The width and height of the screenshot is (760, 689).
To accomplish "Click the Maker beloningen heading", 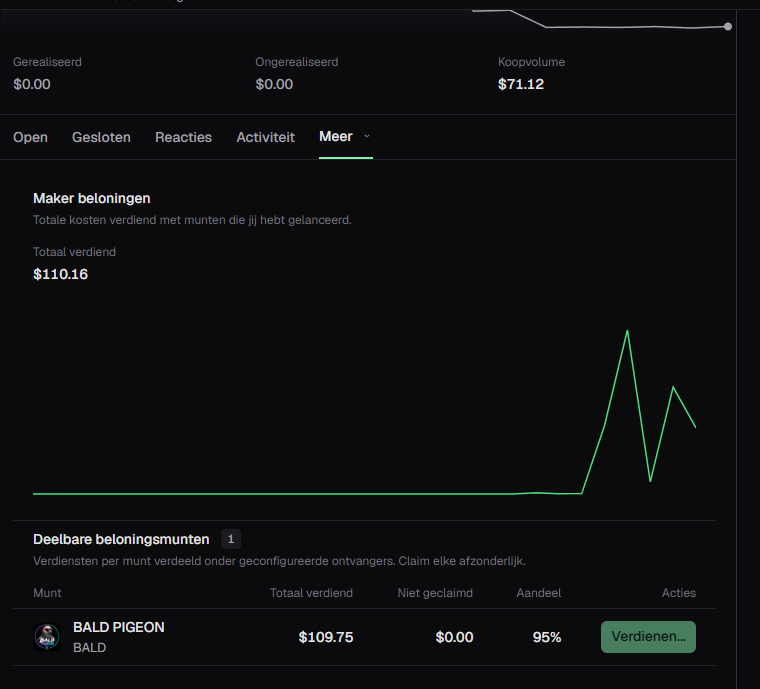I will (92, 199).
